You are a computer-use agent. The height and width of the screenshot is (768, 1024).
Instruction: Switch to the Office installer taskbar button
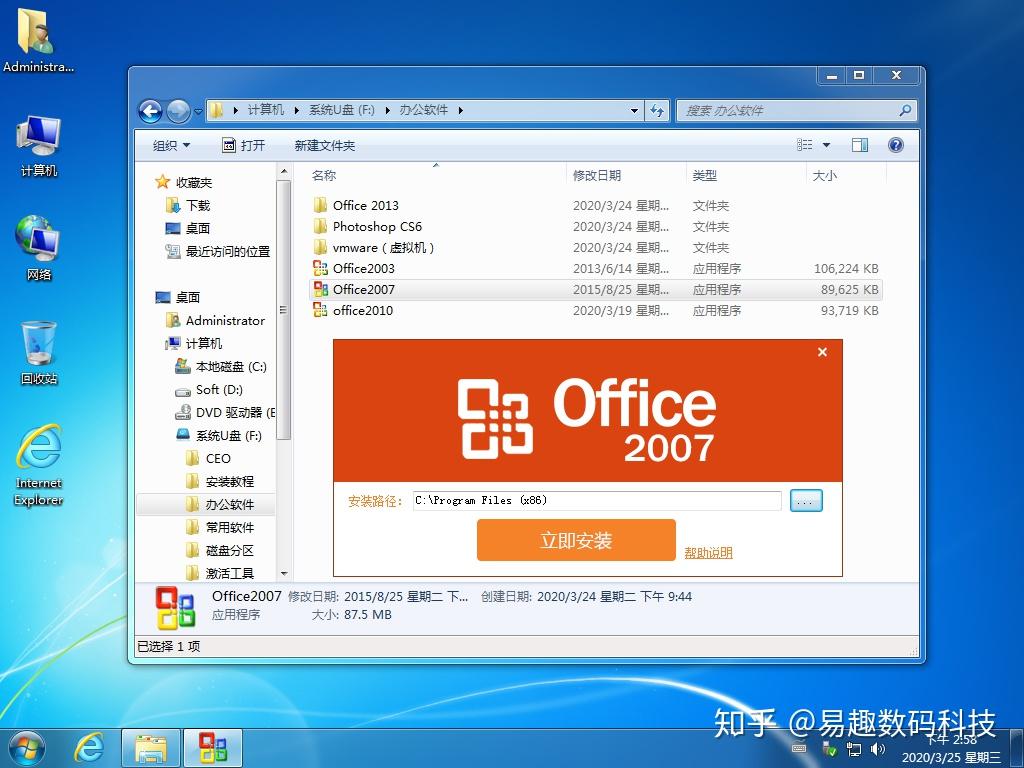tap(213, 748)
